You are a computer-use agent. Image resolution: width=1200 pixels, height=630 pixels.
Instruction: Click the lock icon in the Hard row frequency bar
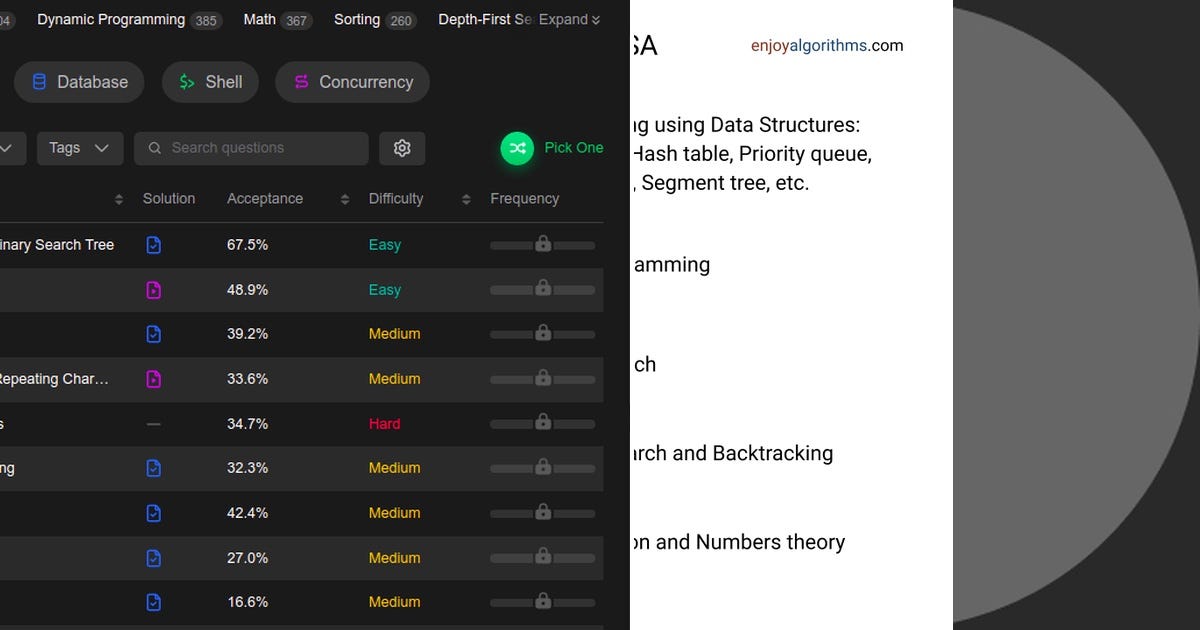point(543,423)
